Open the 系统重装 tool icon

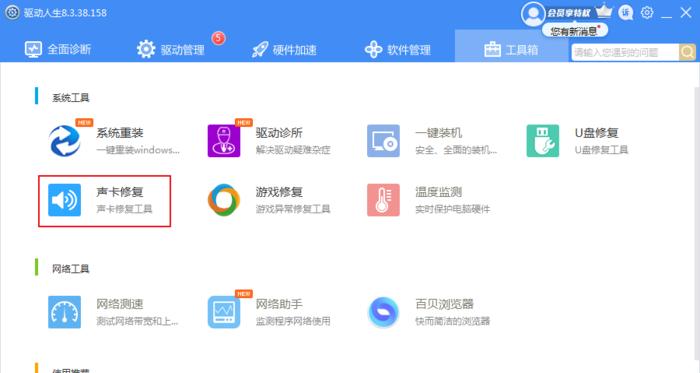(65, 141)
